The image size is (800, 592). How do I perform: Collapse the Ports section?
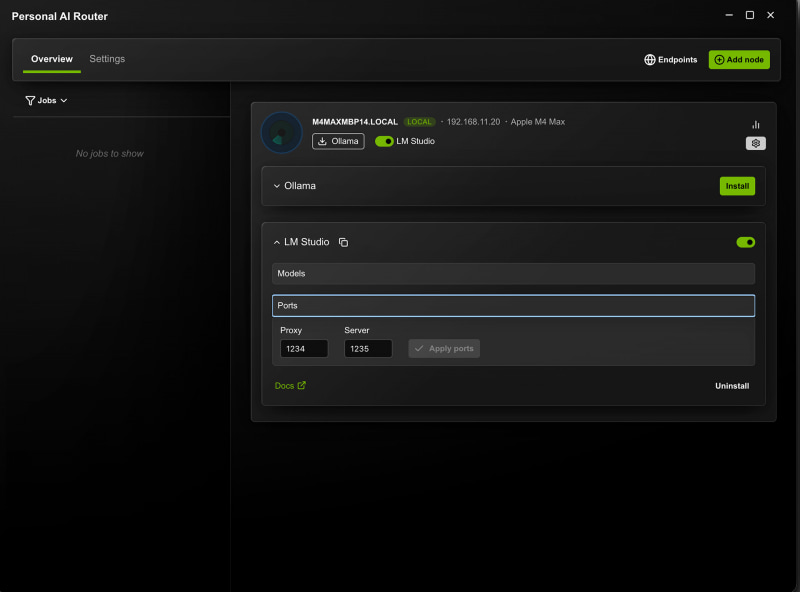click(513, 306)
